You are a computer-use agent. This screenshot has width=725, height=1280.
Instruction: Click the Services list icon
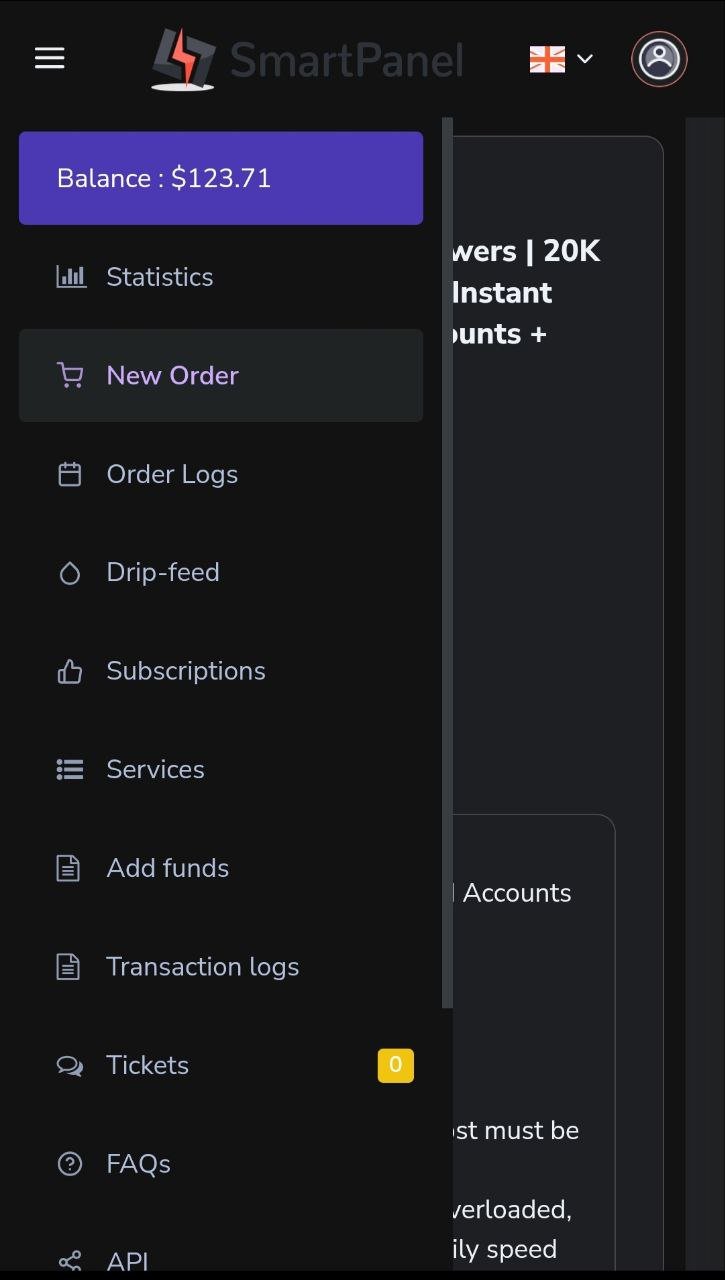click(70, 770)
